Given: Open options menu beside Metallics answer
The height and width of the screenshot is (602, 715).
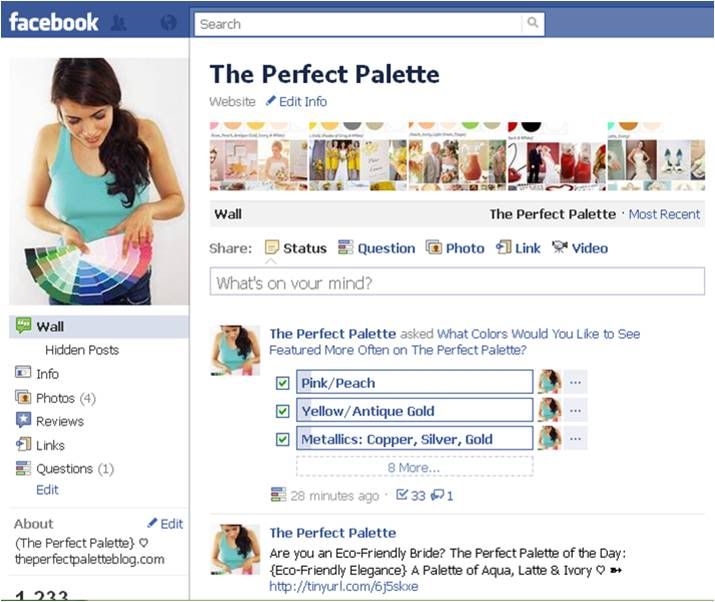Looking at the screenshot, I should pos(575,439).
